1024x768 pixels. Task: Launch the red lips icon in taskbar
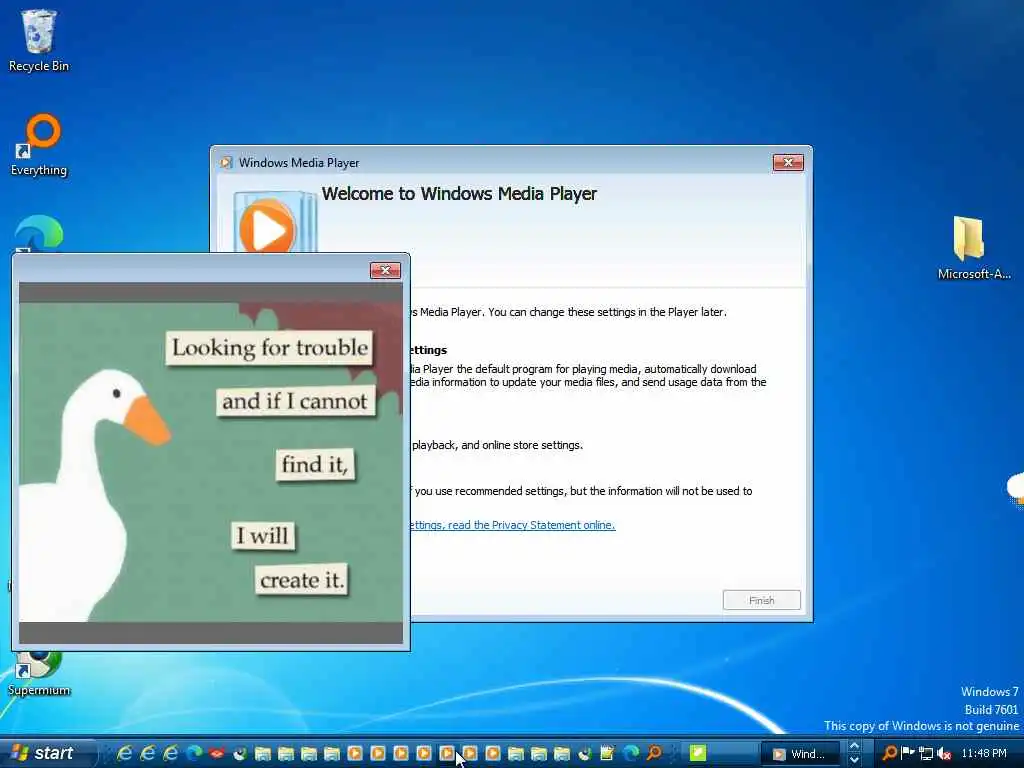tap(217, 753)
